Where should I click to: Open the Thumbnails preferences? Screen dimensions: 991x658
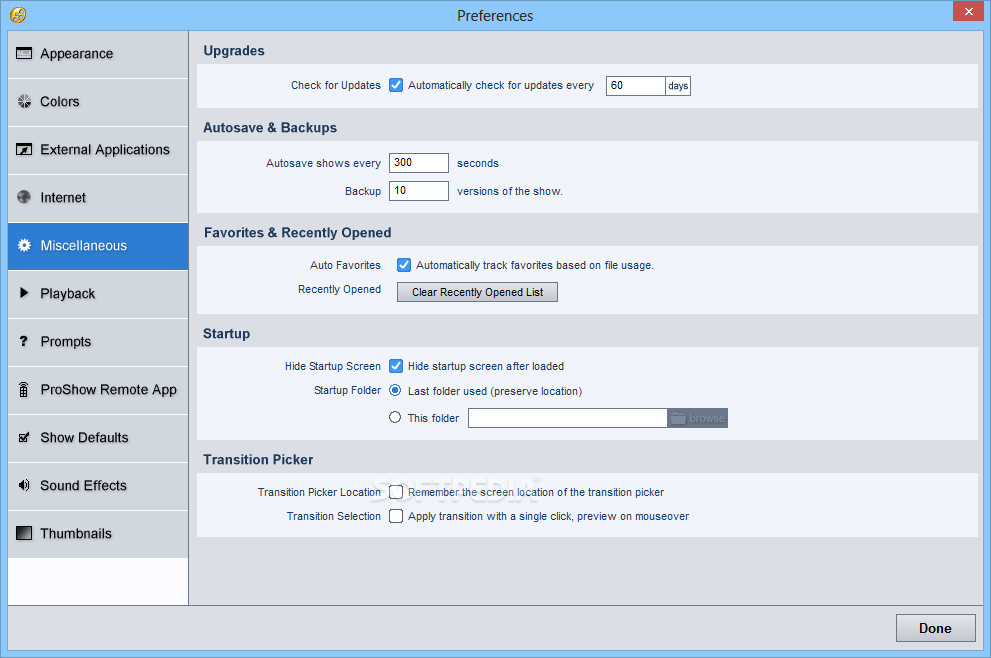pyautogui.click(x=98, y=535)
